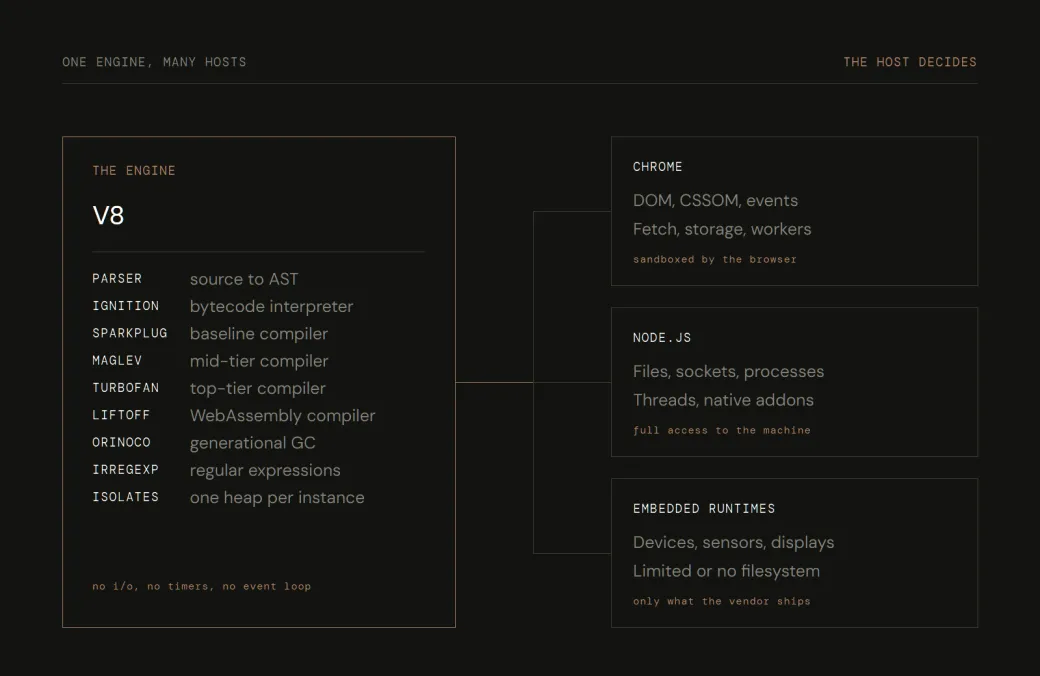Click the 'IRREGEXP' label
This screenshot has width=1040, height=676.
point(125,469)
